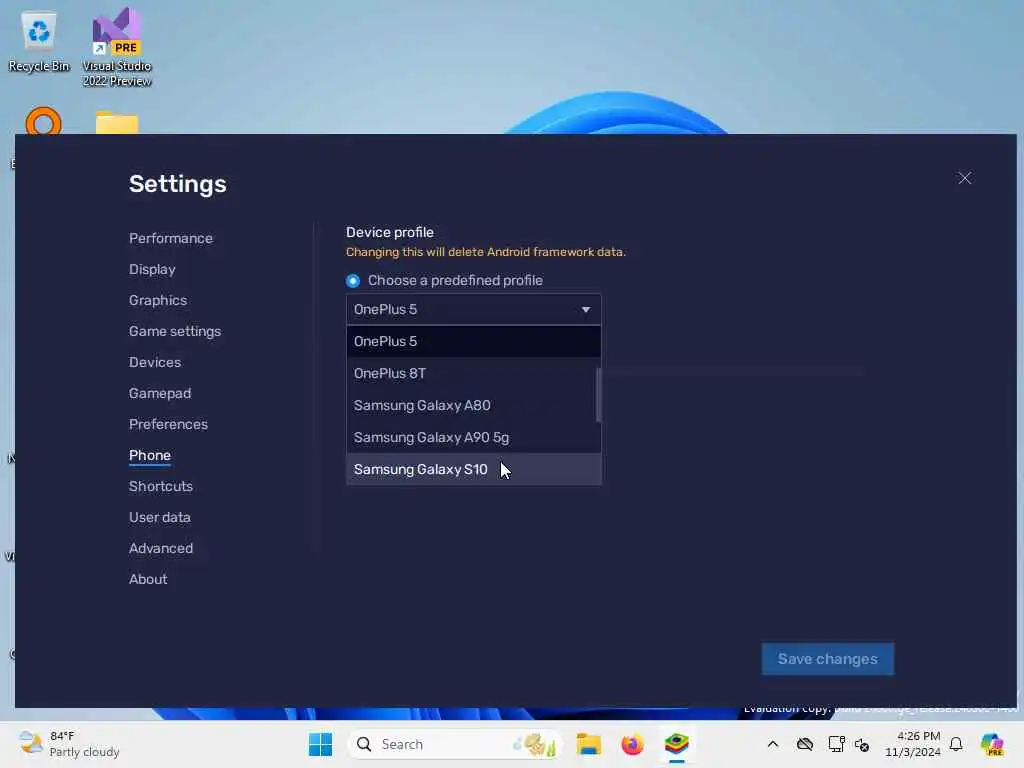Select Samsung Galaxy S10 profile option
Image resolution: width=1024 pixels, height=768 pixels.
(x=473, y=470)
